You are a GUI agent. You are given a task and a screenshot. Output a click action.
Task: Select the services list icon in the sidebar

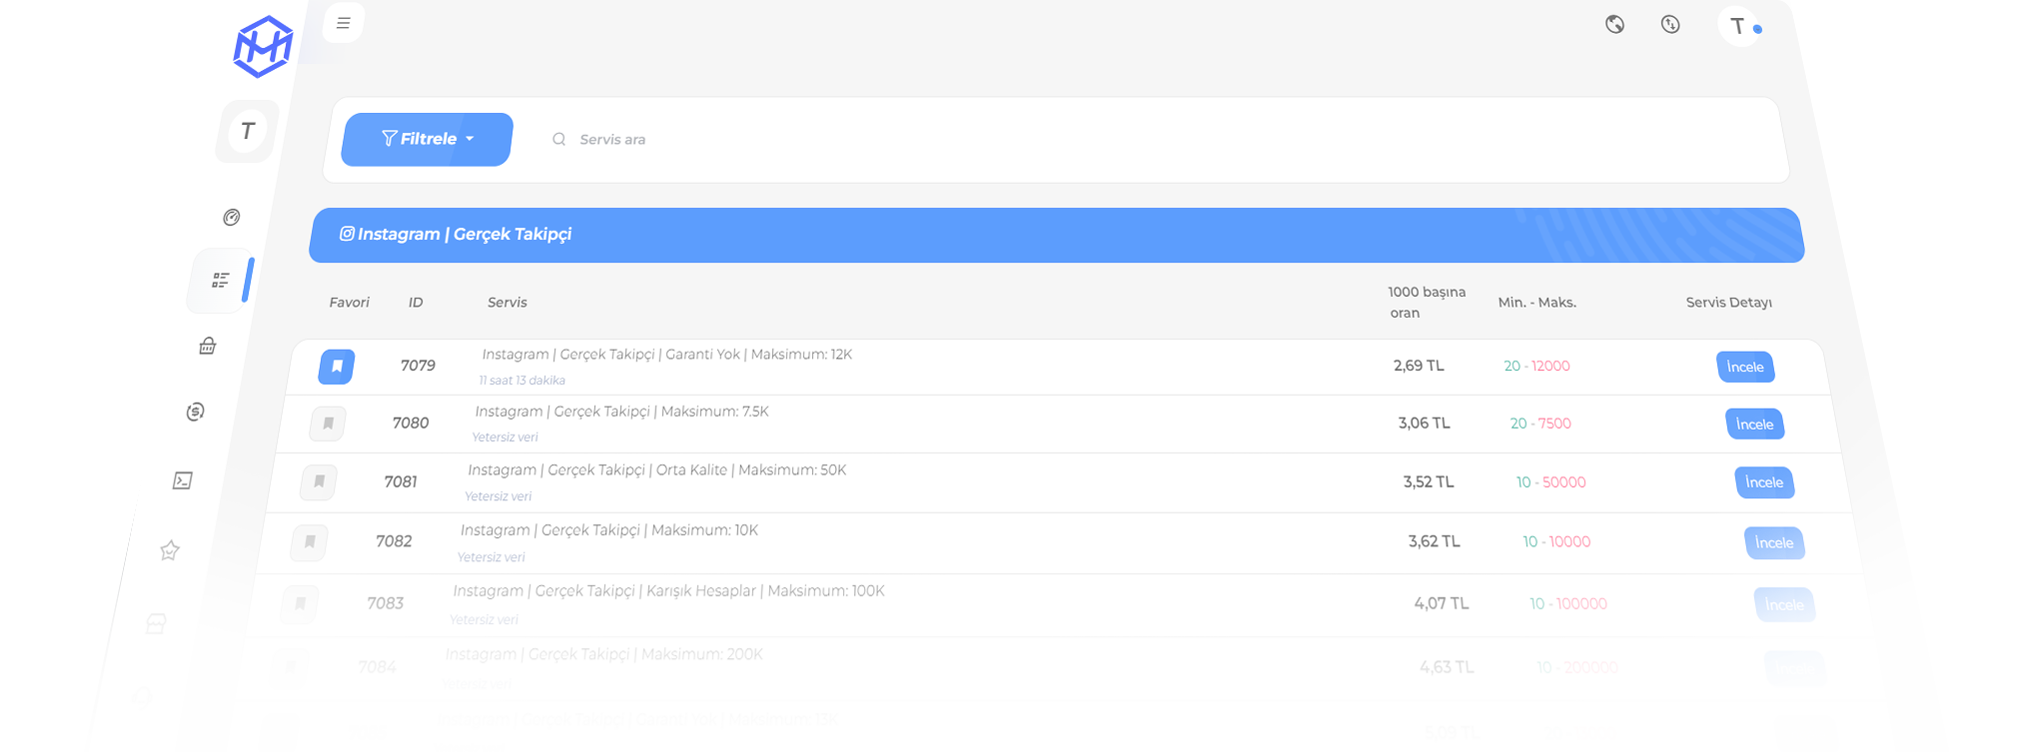(x=221, y=280)
